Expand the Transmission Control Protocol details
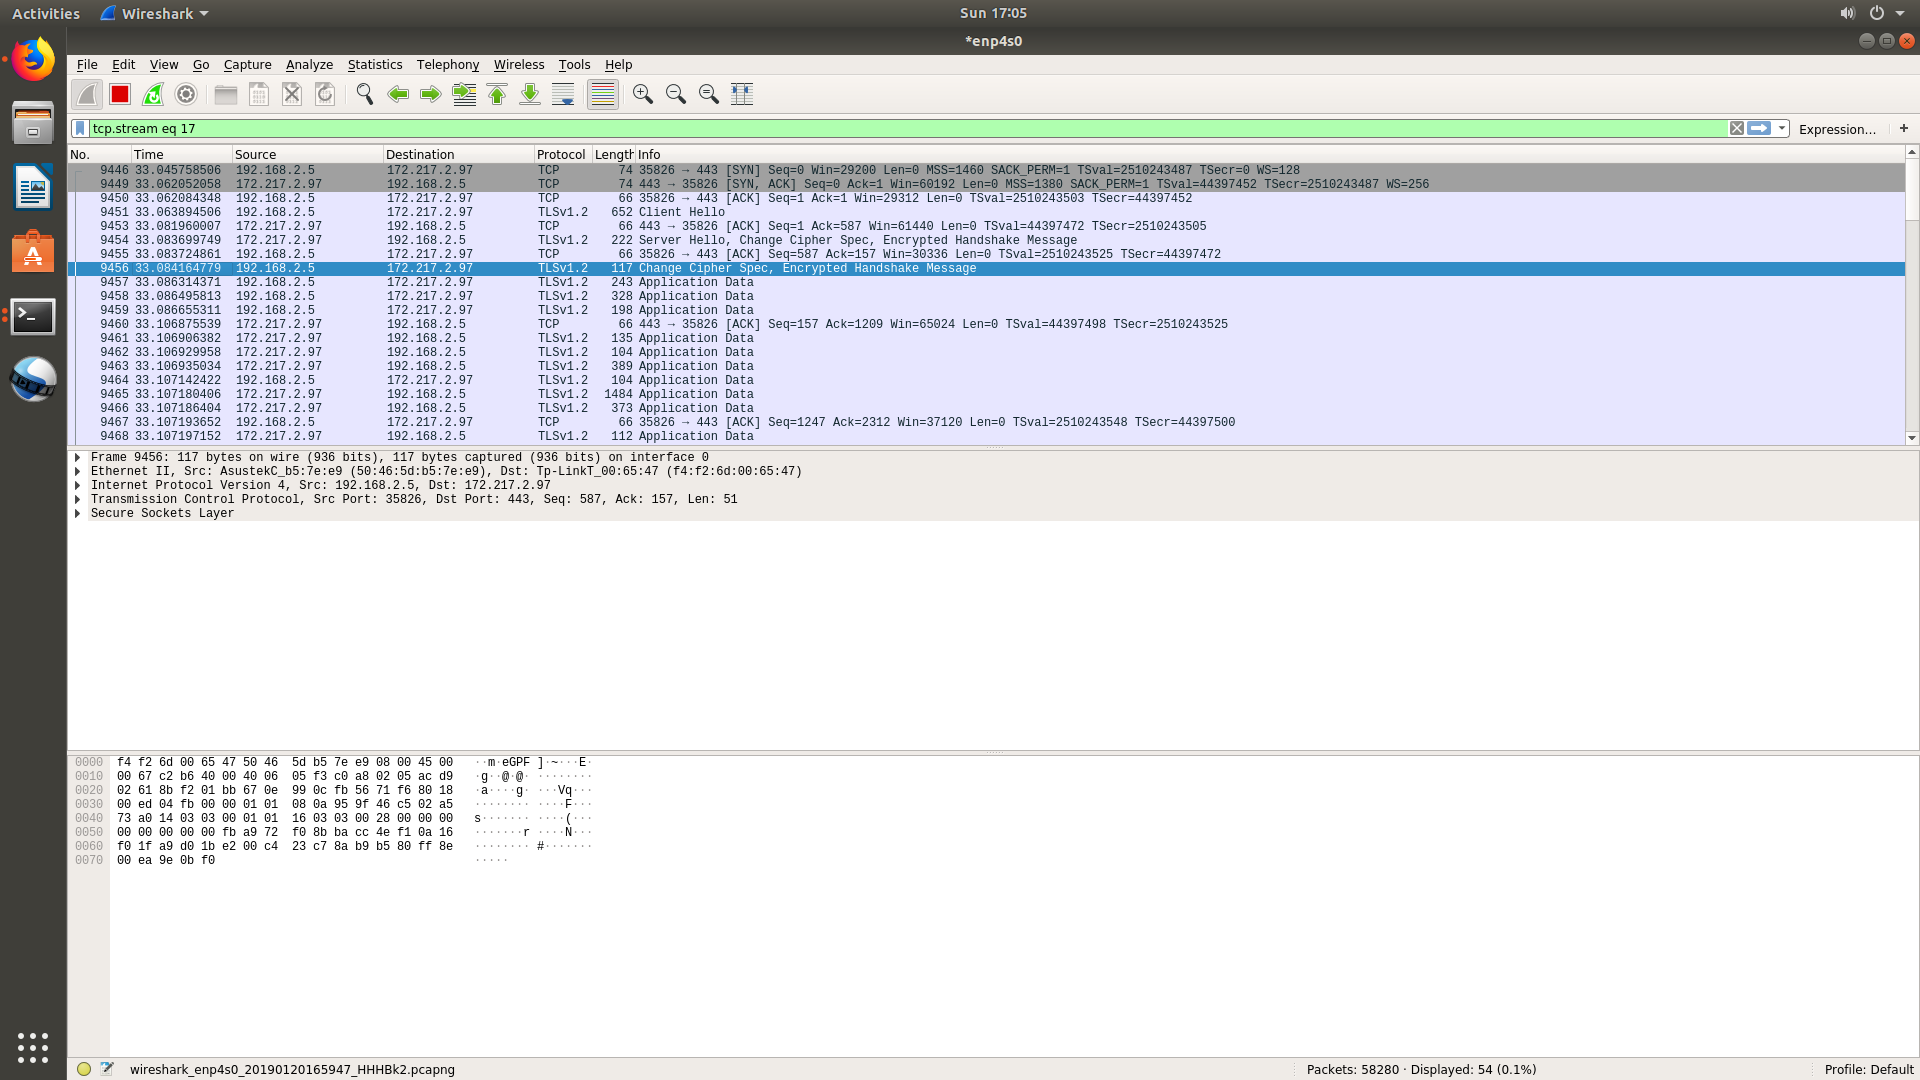The height and width of the screenshot is (1080, 1920). point(77,499)
